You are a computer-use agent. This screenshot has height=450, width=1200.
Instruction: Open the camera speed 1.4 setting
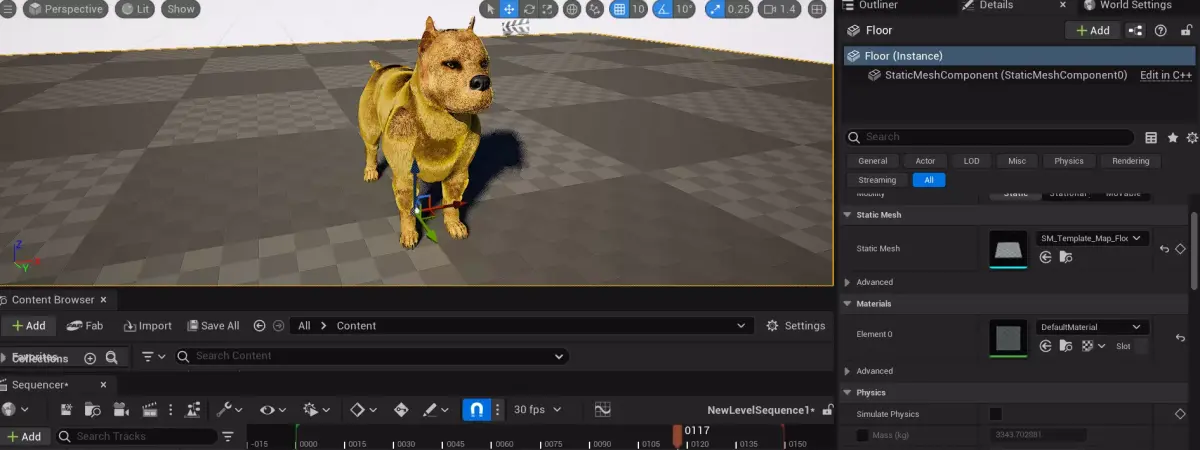coord(779,9)
